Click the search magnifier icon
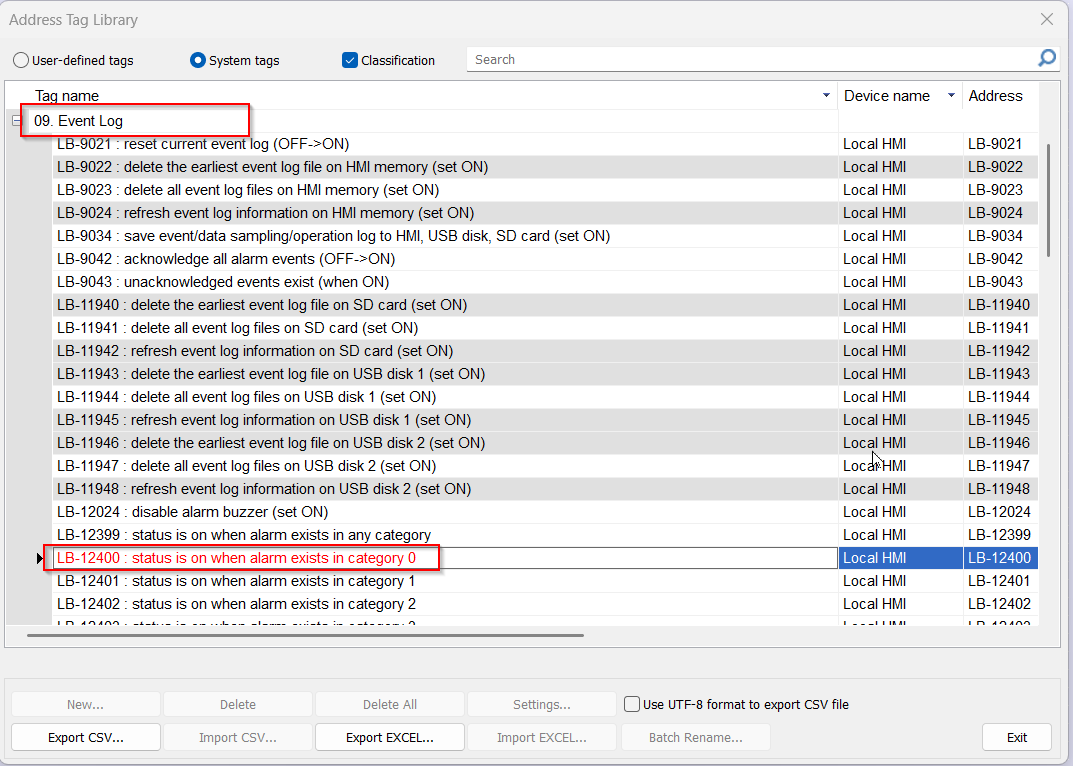Viewport: 1073px width, 766px height. tap(1046, 59)
